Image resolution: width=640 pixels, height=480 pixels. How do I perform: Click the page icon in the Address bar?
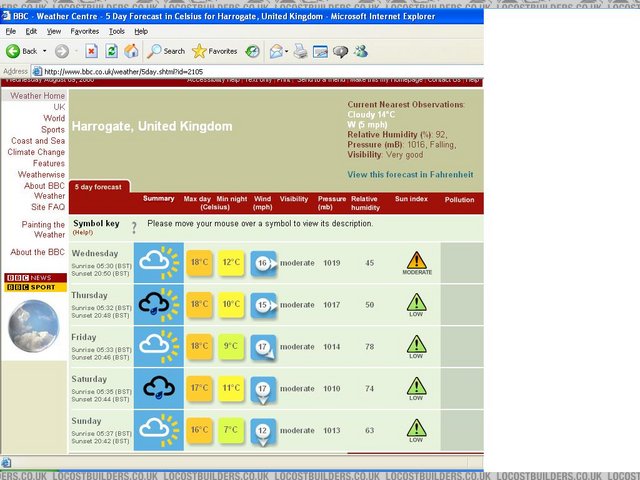point(37,72)
